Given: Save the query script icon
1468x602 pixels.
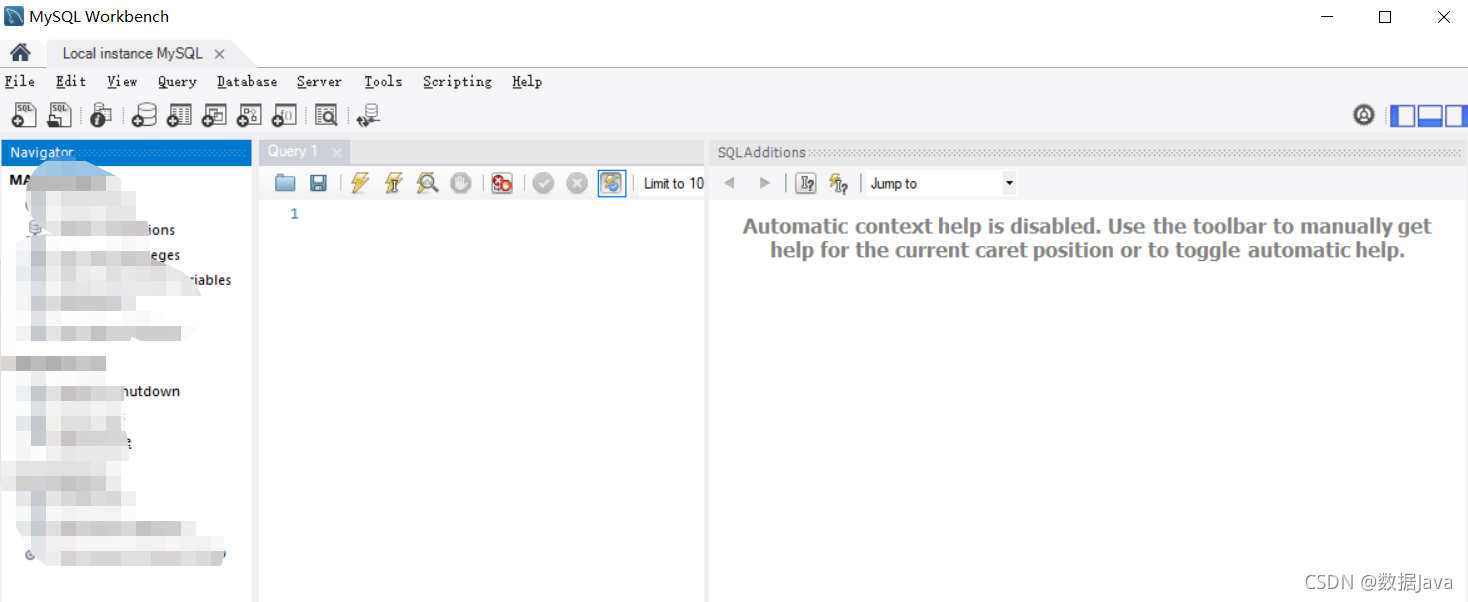Looking at the screenshot, I should [318, 183].
